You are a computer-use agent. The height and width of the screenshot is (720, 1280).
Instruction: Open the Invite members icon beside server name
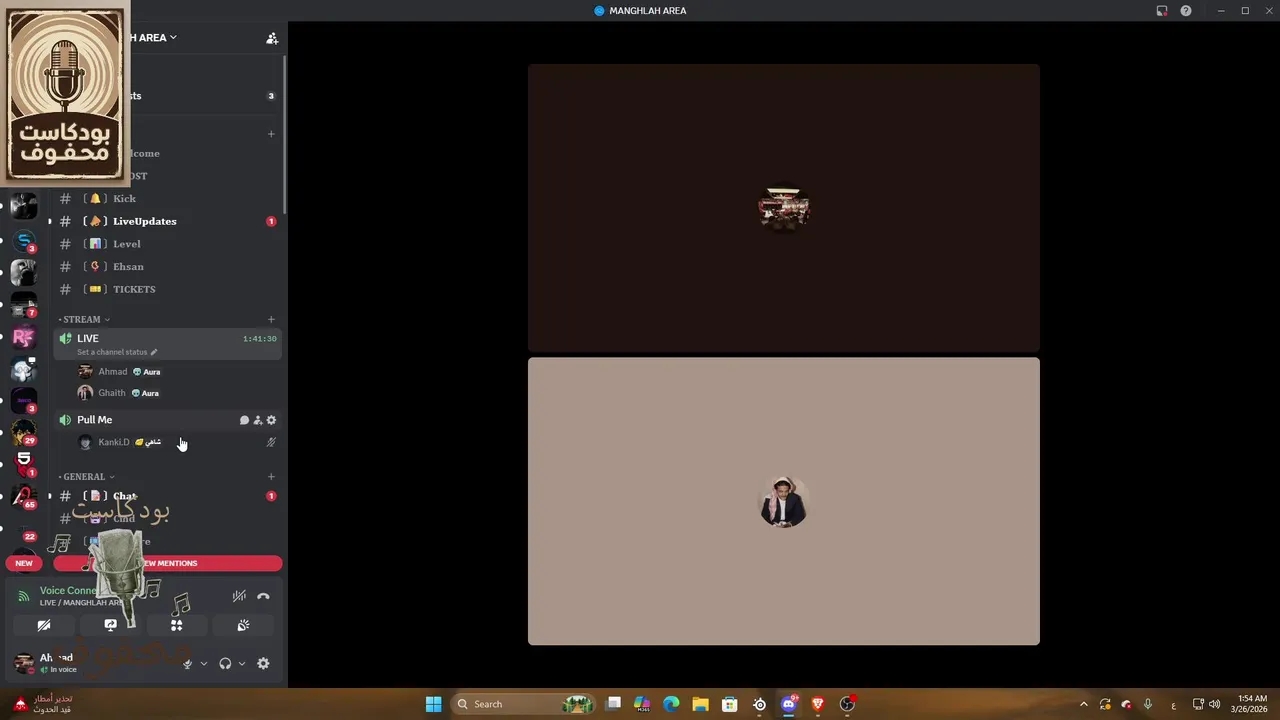click(271, 38)
